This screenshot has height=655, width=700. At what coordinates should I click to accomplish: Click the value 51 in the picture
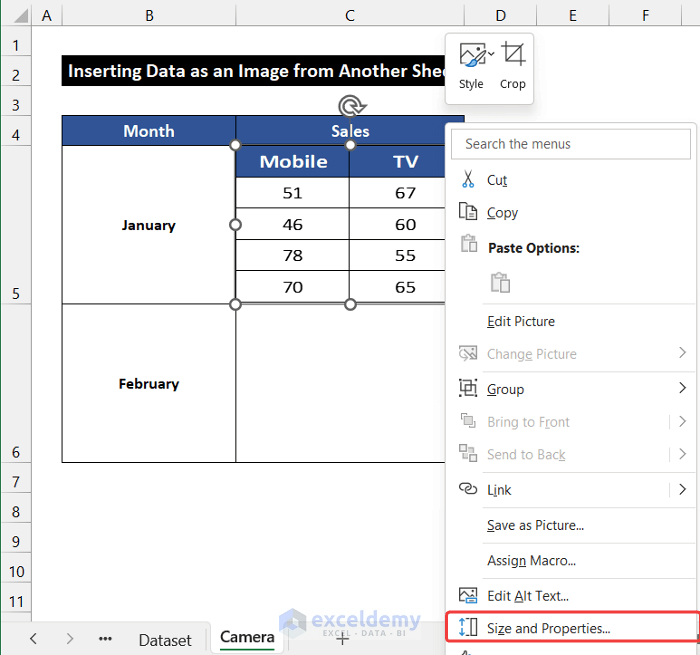[x=293, y=193]
